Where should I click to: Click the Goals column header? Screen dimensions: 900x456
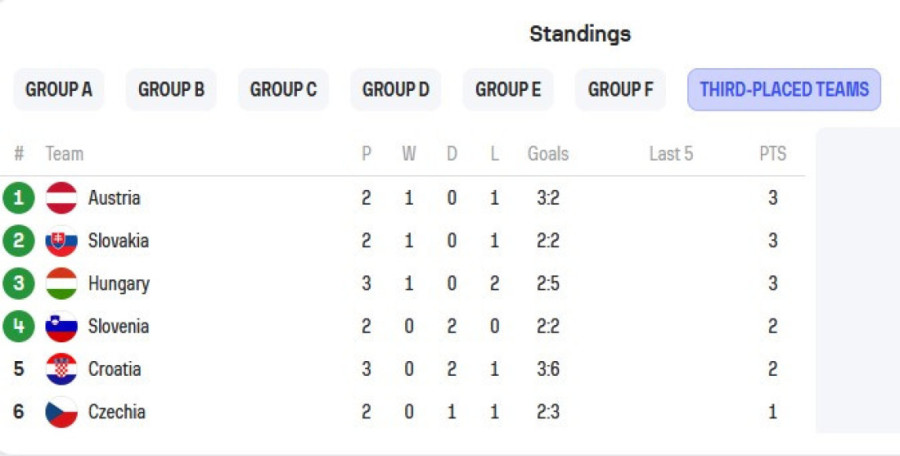pyautogui.click(x=548, y=154)
